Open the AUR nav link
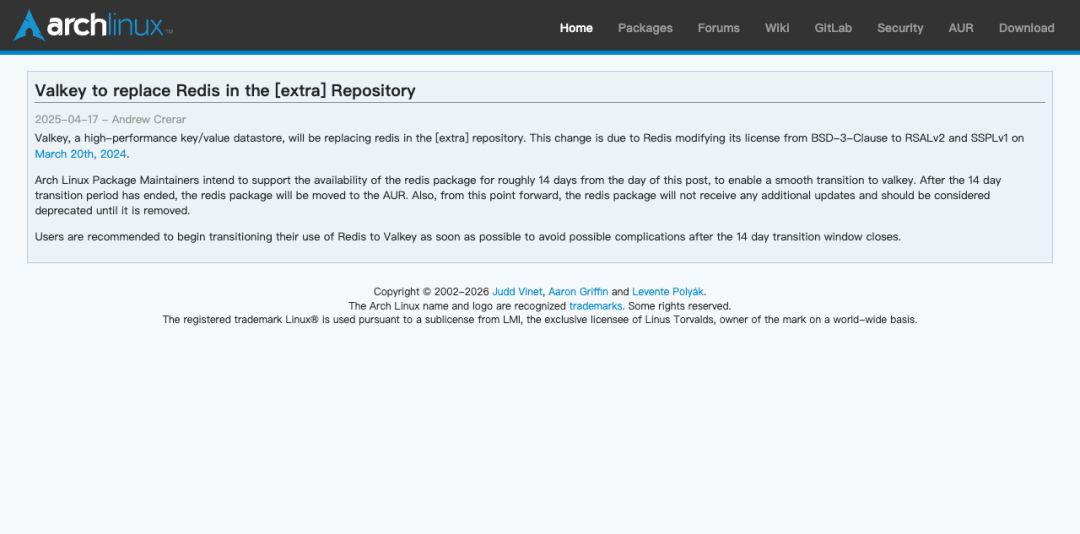Viewport: 1080px width, 534px height. tap(961, 28)
